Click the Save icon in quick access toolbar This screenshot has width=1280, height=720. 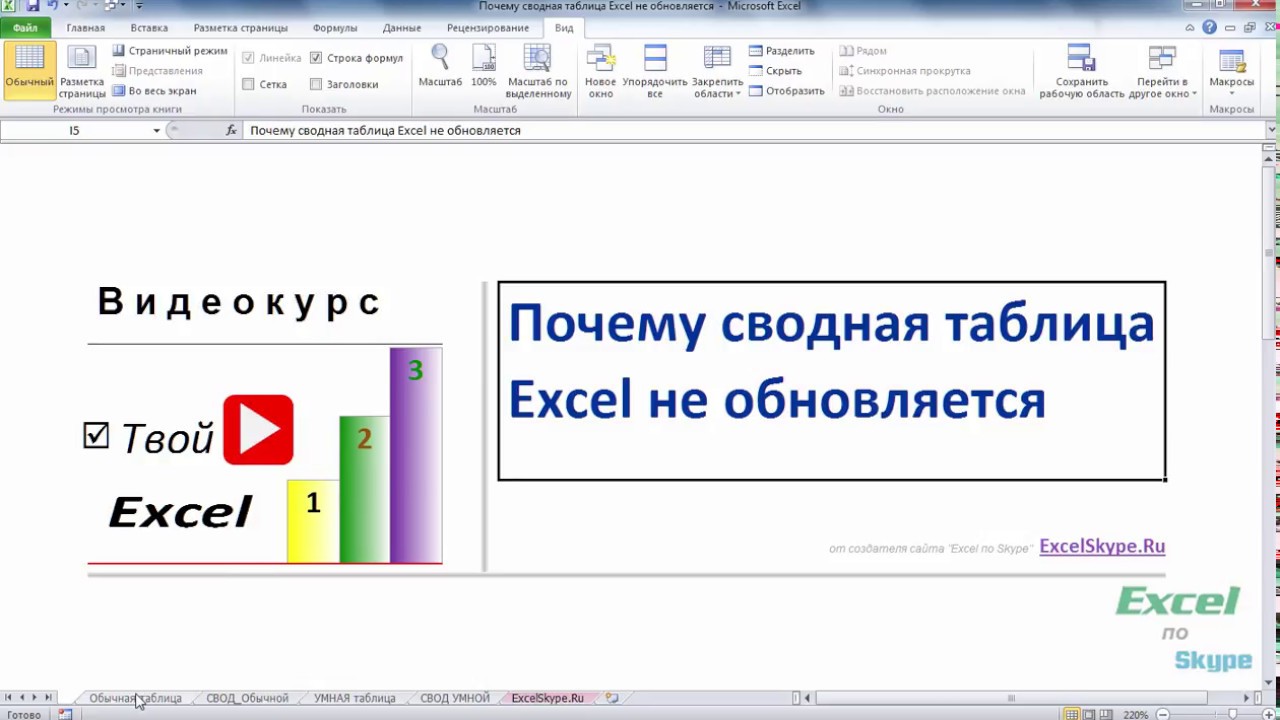point(32,6)
